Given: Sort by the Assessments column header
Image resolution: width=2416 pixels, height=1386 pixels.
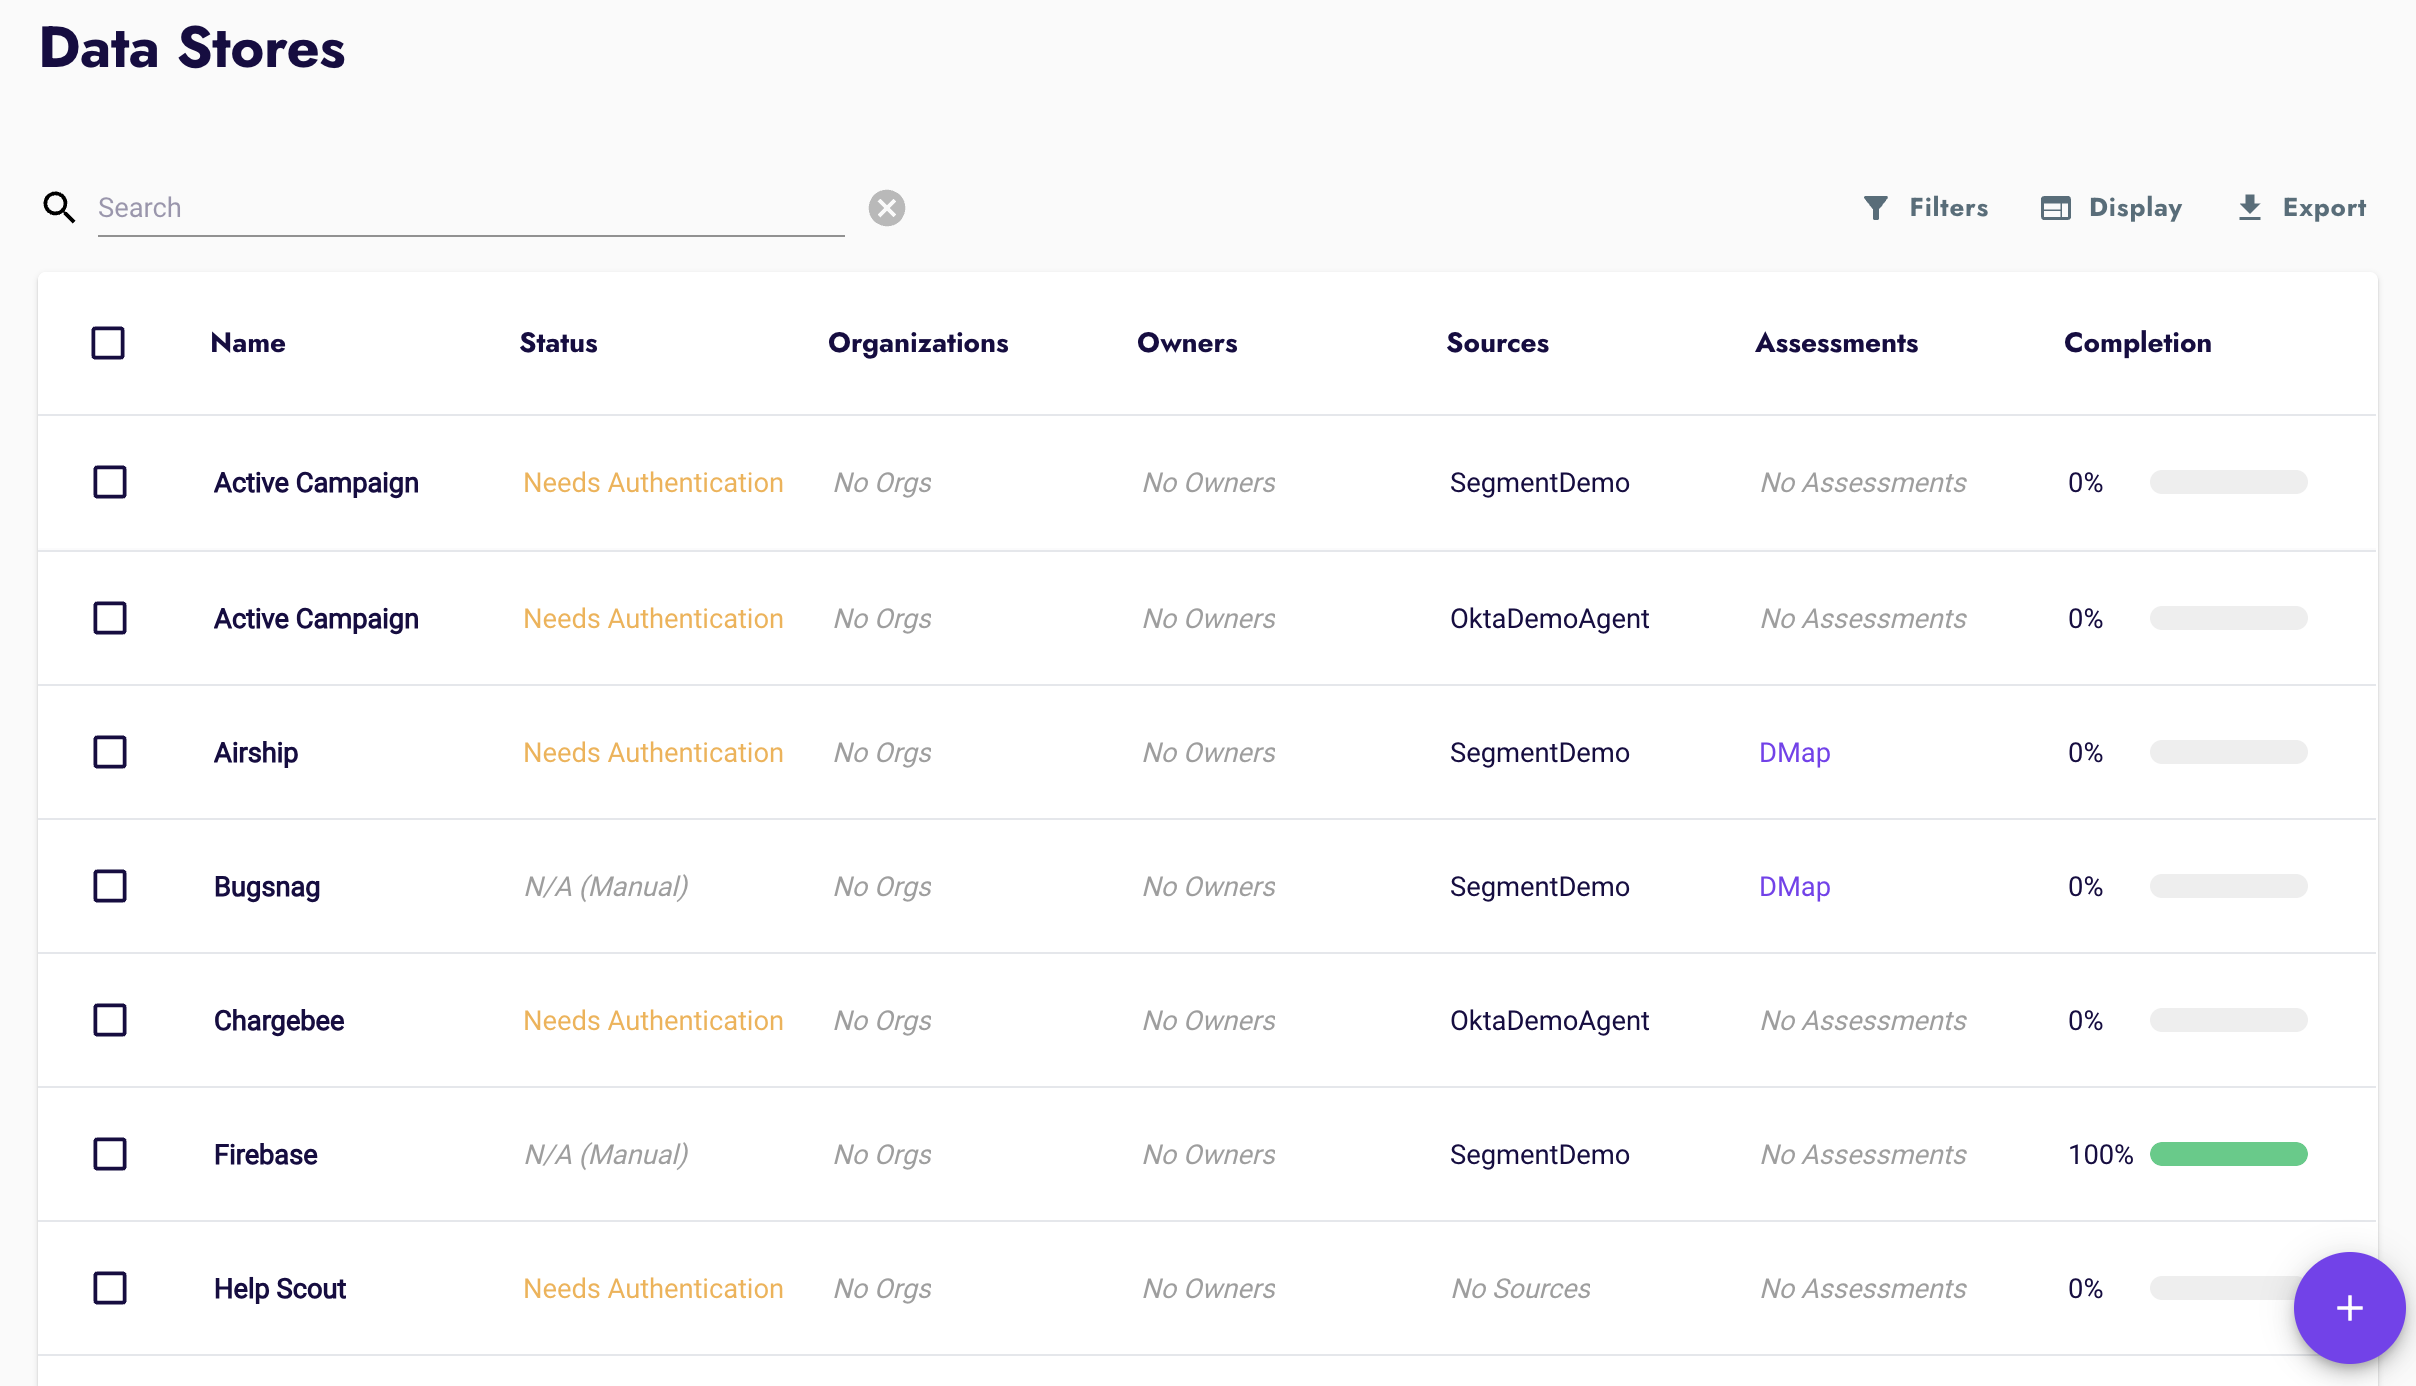Looking at the screenshot, I should pyautogui.click(x=1836, y=343).
